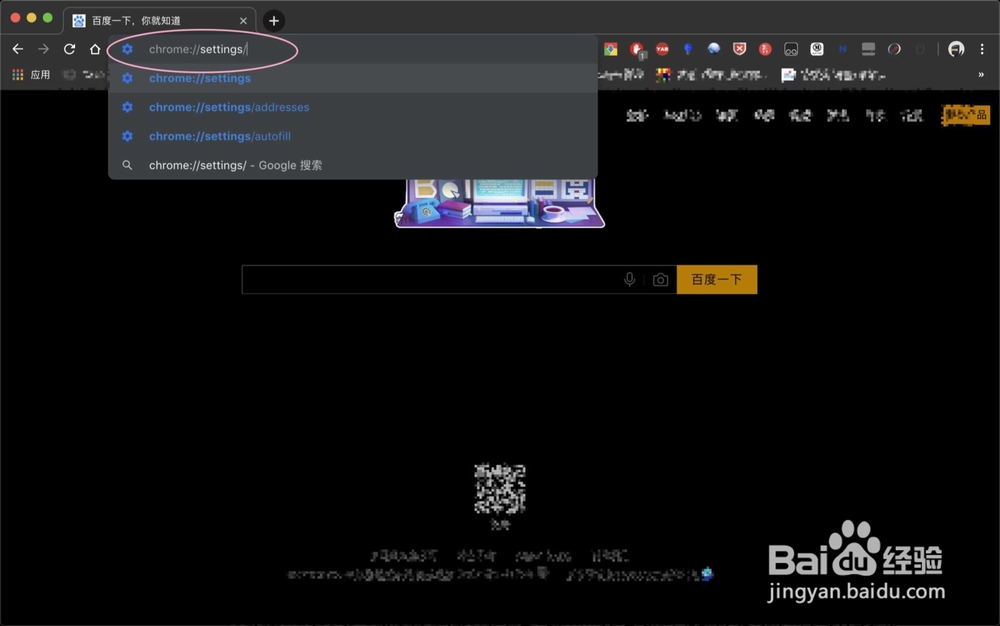
Task: Open the Chrome home page icon
Action: pyautogui.click(x=94, y=48)
